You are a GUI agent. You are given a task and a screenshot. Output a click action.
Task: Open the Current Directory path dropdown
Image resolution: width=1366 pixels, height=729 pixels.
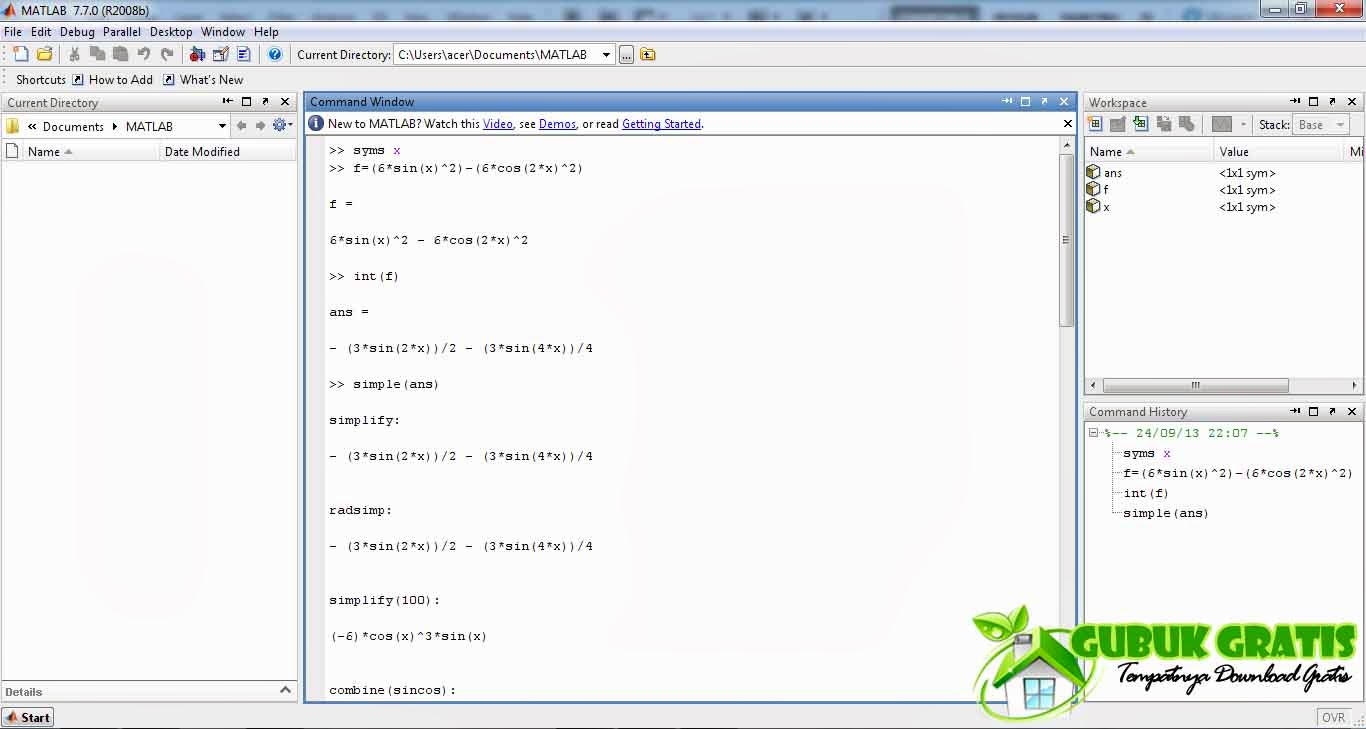coord(607,54)
